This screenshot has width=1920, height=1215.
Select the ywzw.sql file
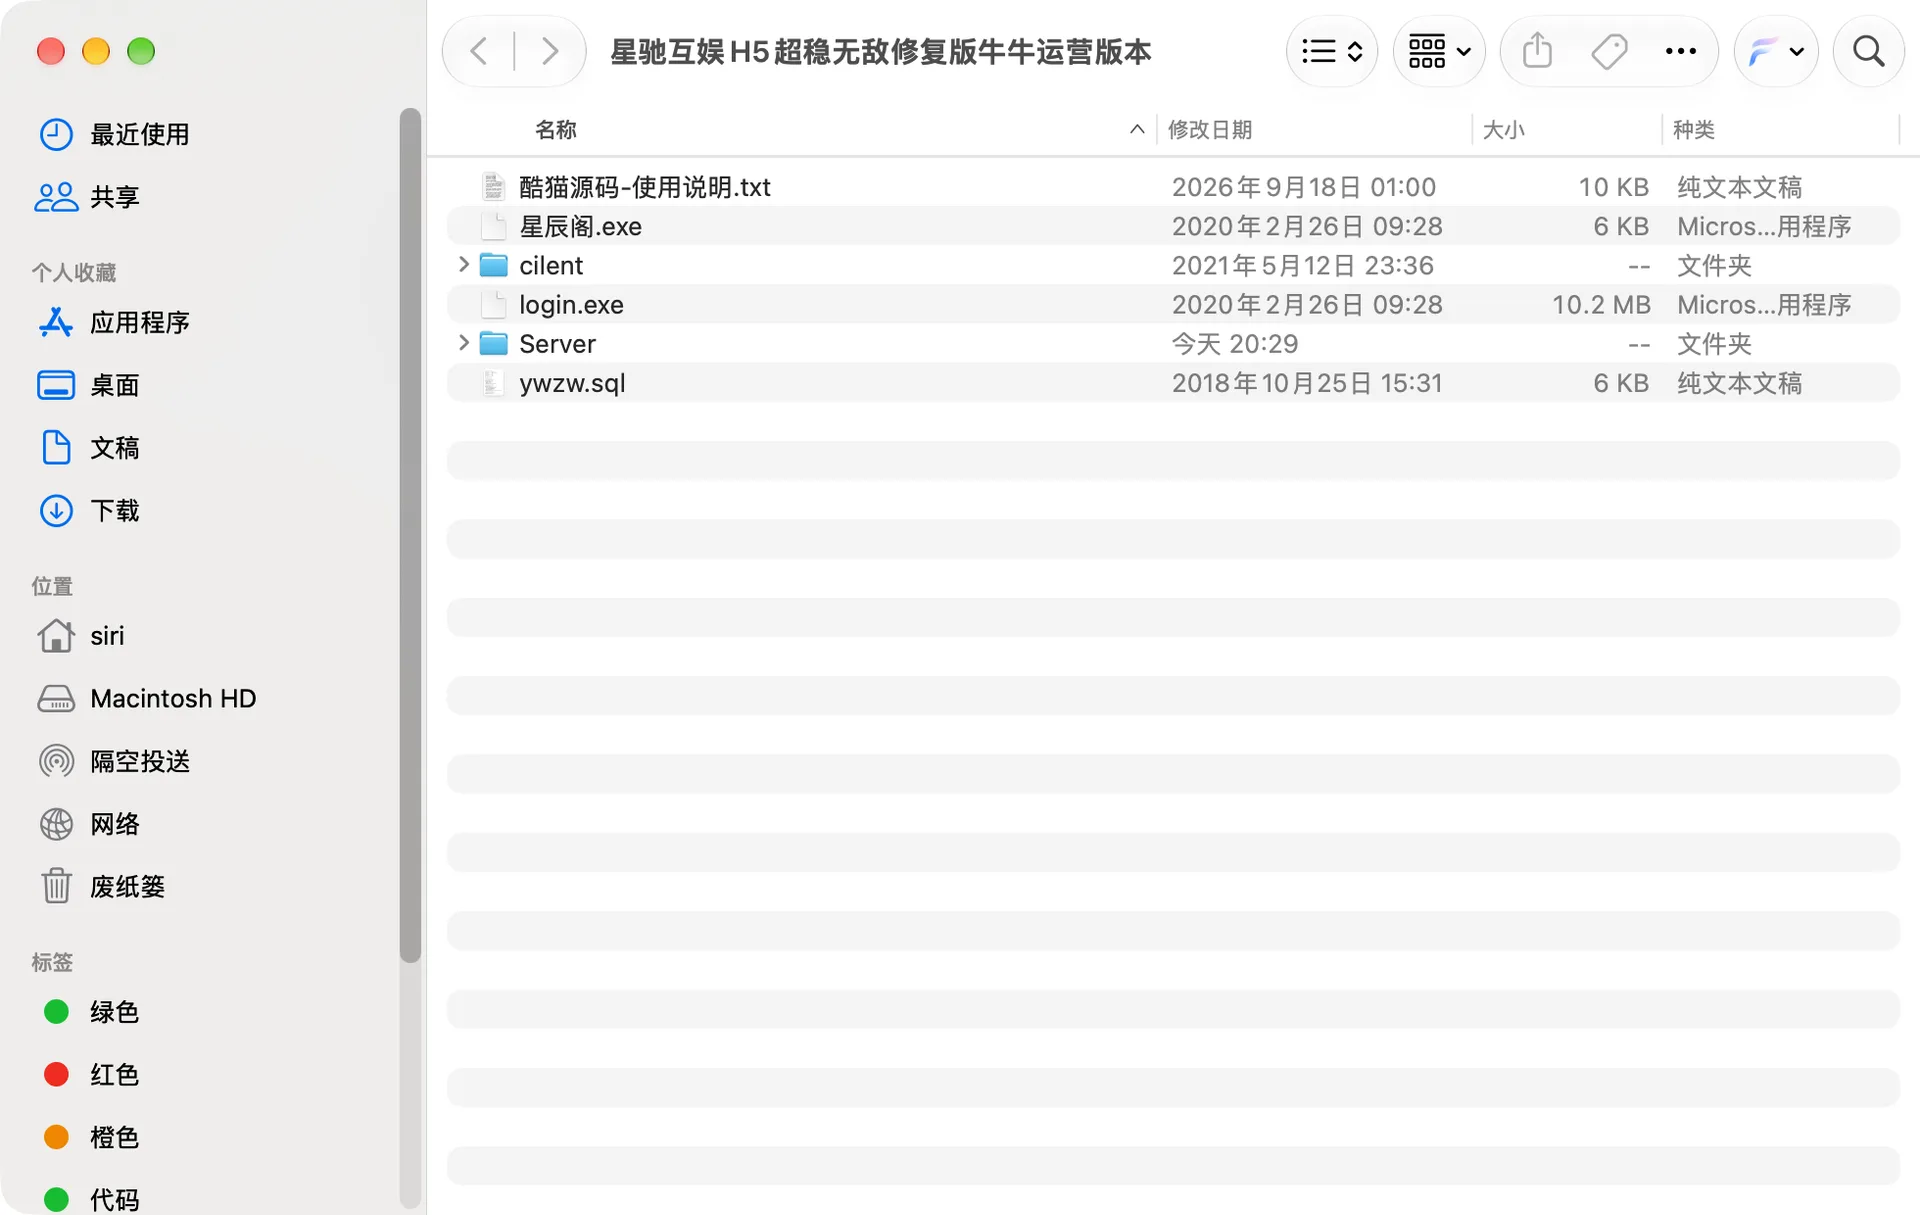pyautogui.click(x=1172, y=383)
